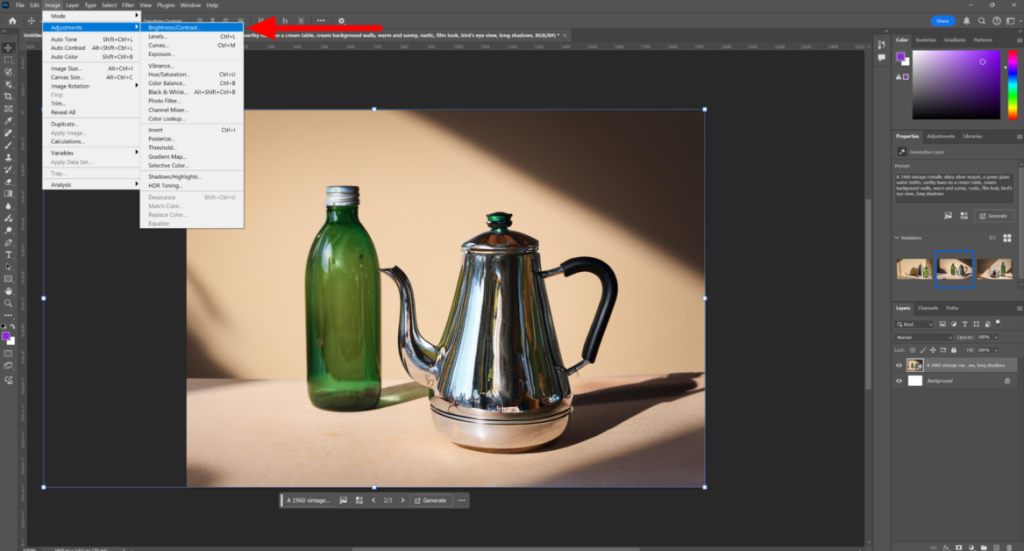This screenshot has width=1024, height=551.
Task: Select the Crop tool
Action: (x=8, y=97)
